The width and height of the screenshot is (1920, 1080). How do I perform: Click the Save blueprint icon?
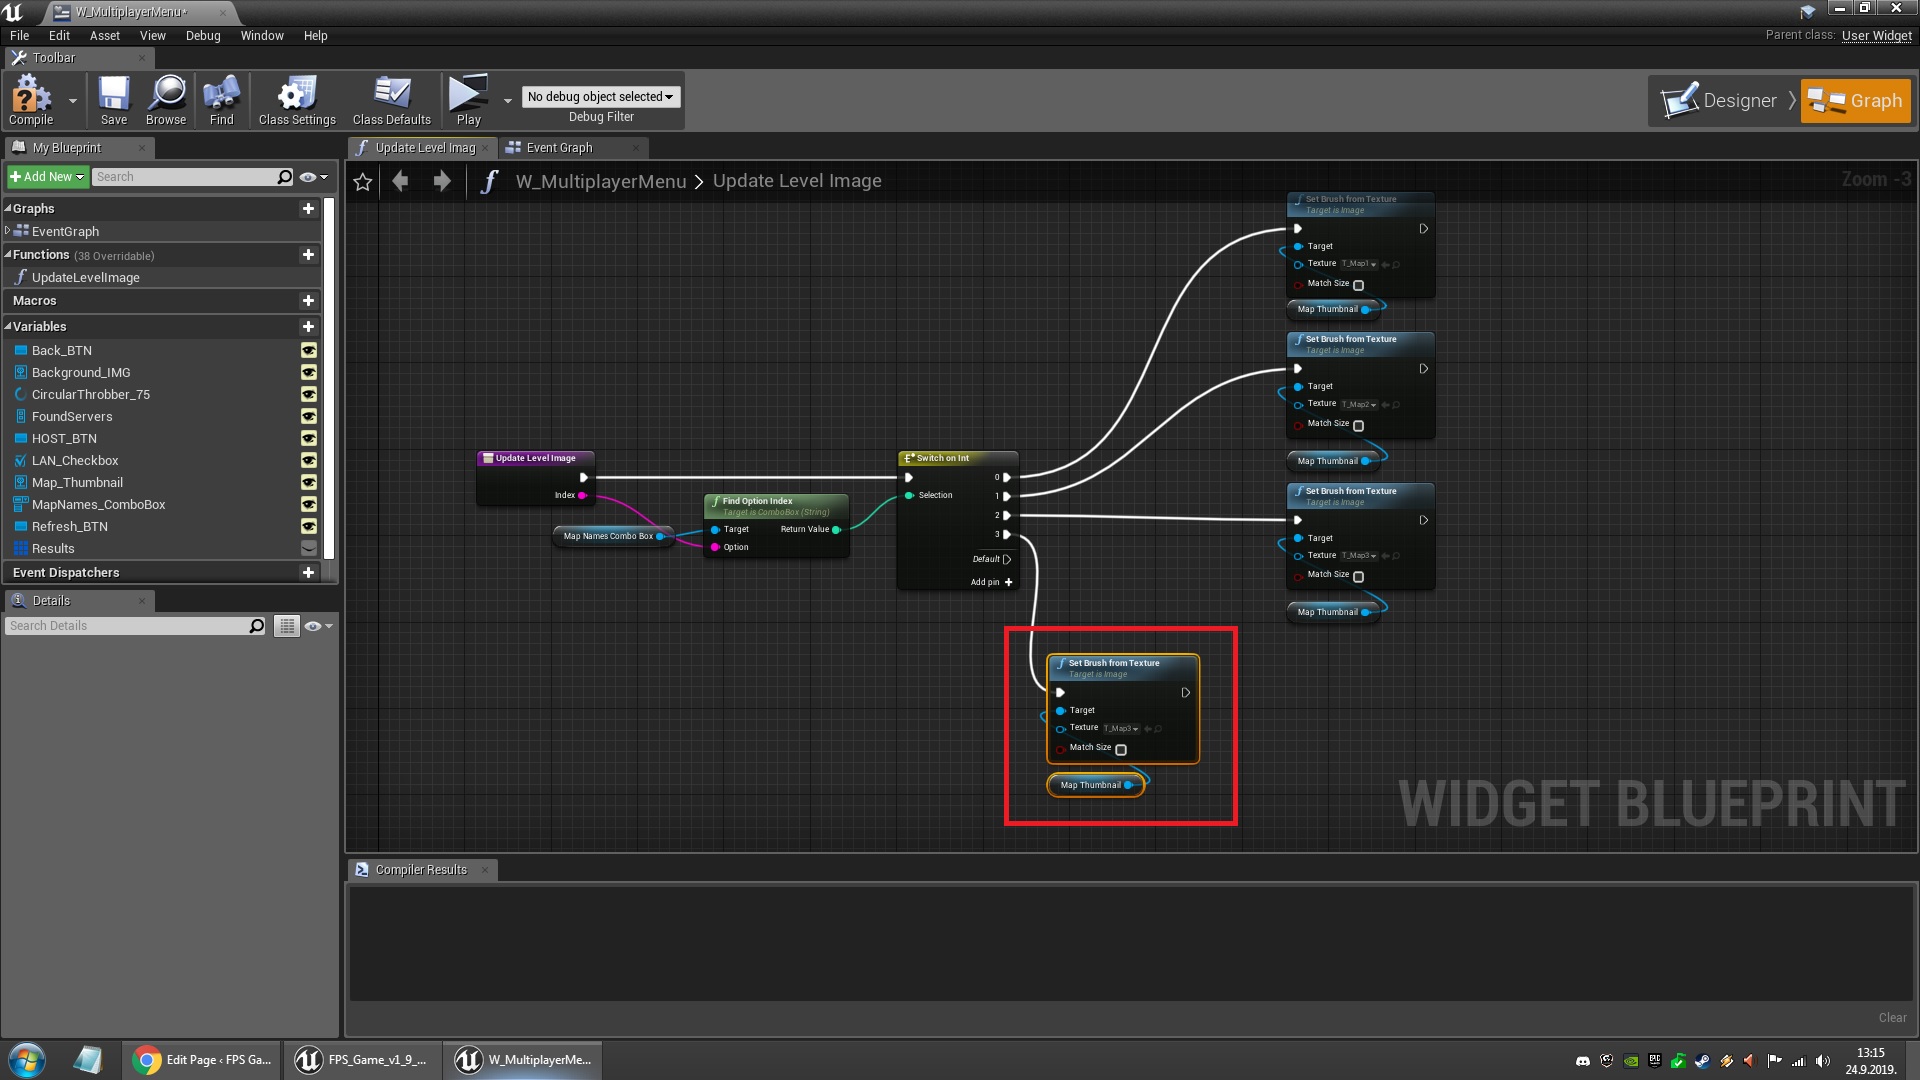point(114,100)
